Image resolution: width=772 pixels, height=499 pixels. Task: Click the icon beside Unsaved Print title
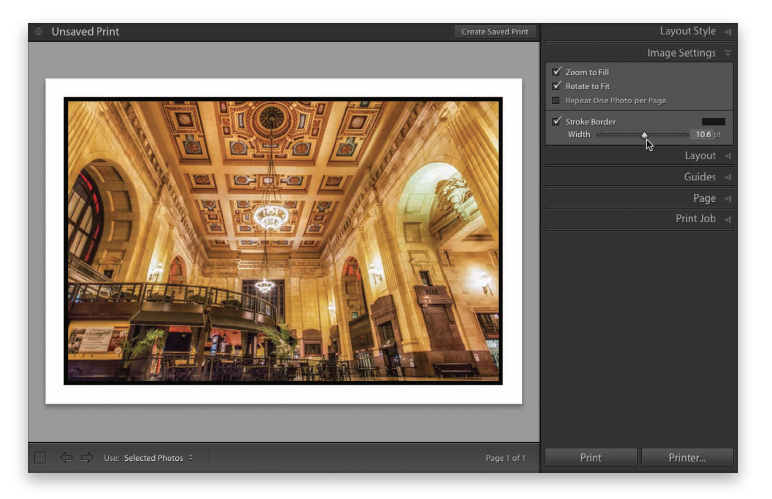[39, 32]
